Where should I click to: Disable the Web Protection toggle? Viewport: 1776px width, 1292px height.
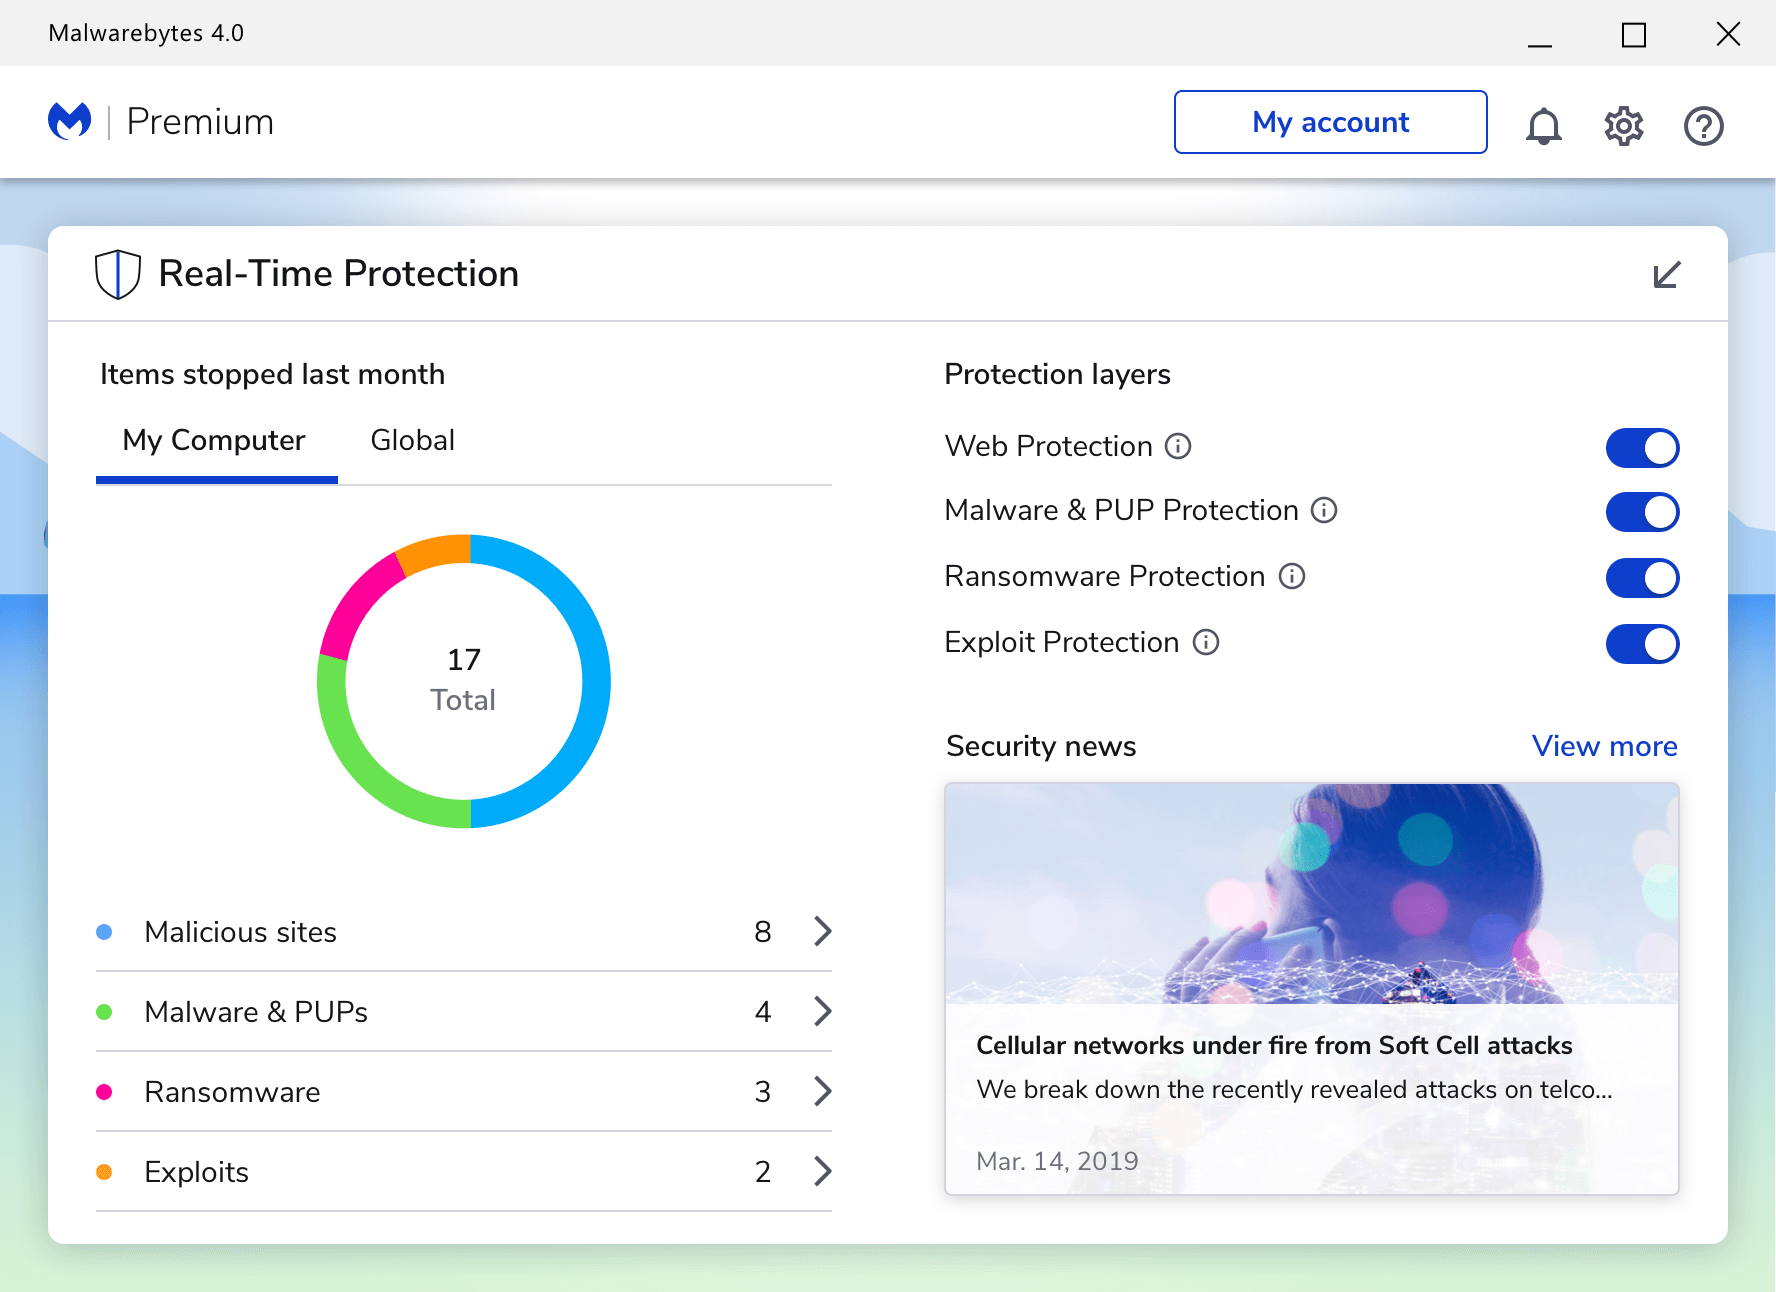click(1642, 448)
